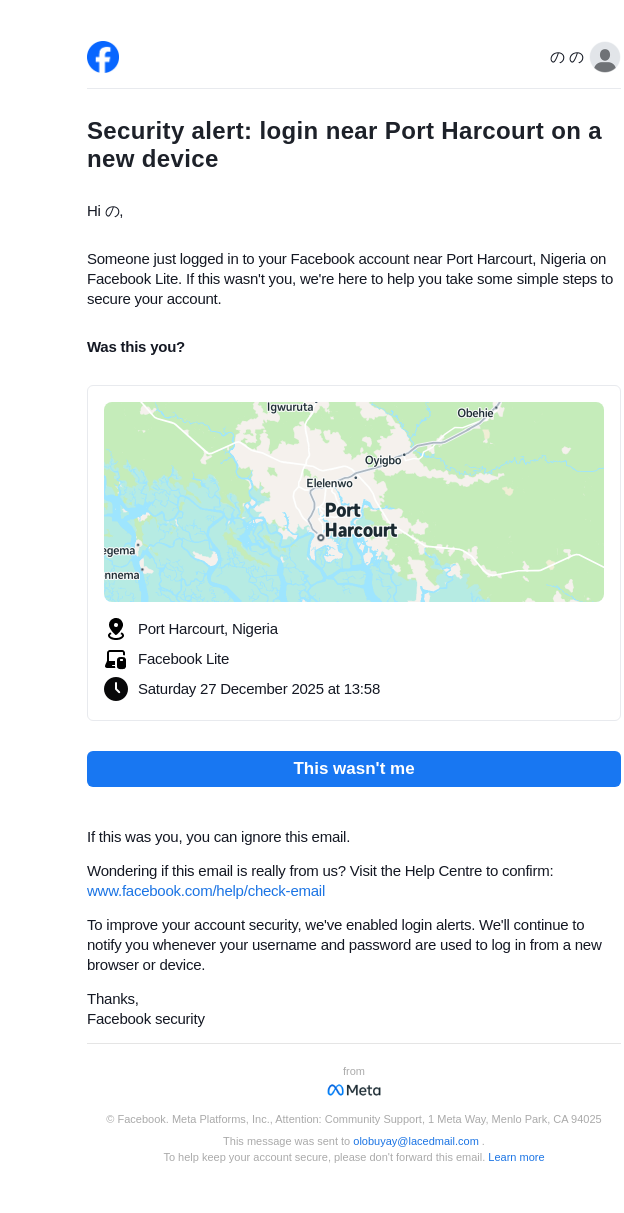Click the device icon beside Facebook Lite

pyautogui.click(x=116, y=659)
